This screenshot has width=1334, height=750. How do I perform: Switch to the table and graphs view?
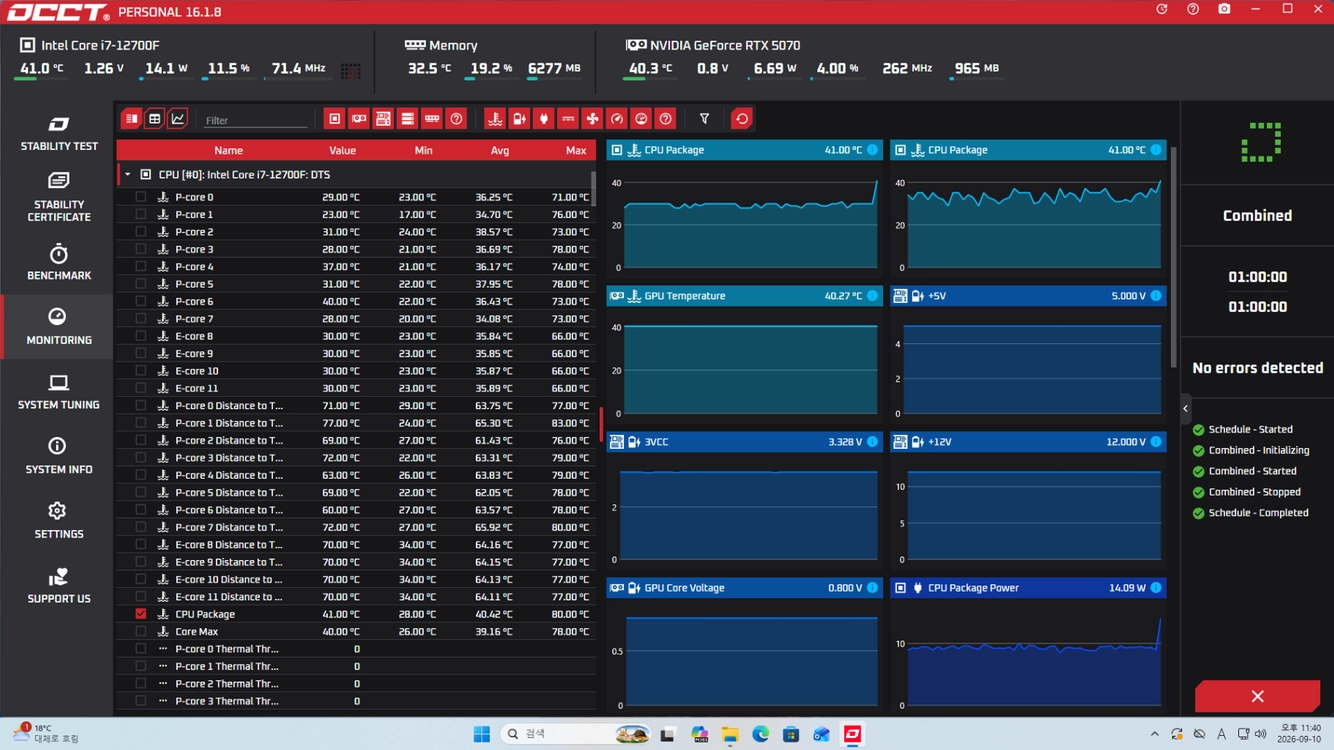tap(131, 119)
